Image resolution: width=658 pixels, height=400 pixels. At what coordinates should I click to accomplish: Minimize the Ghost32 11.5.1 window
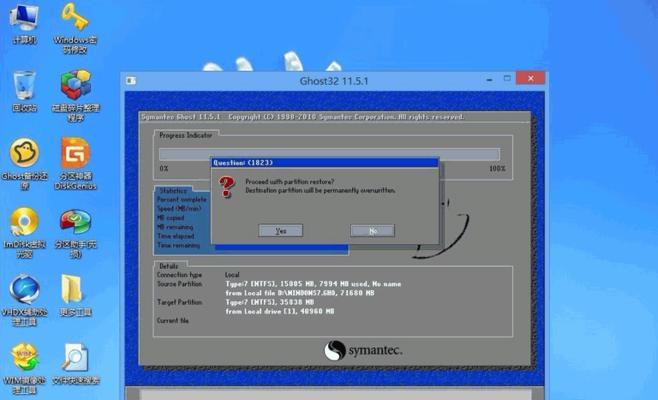489,78
